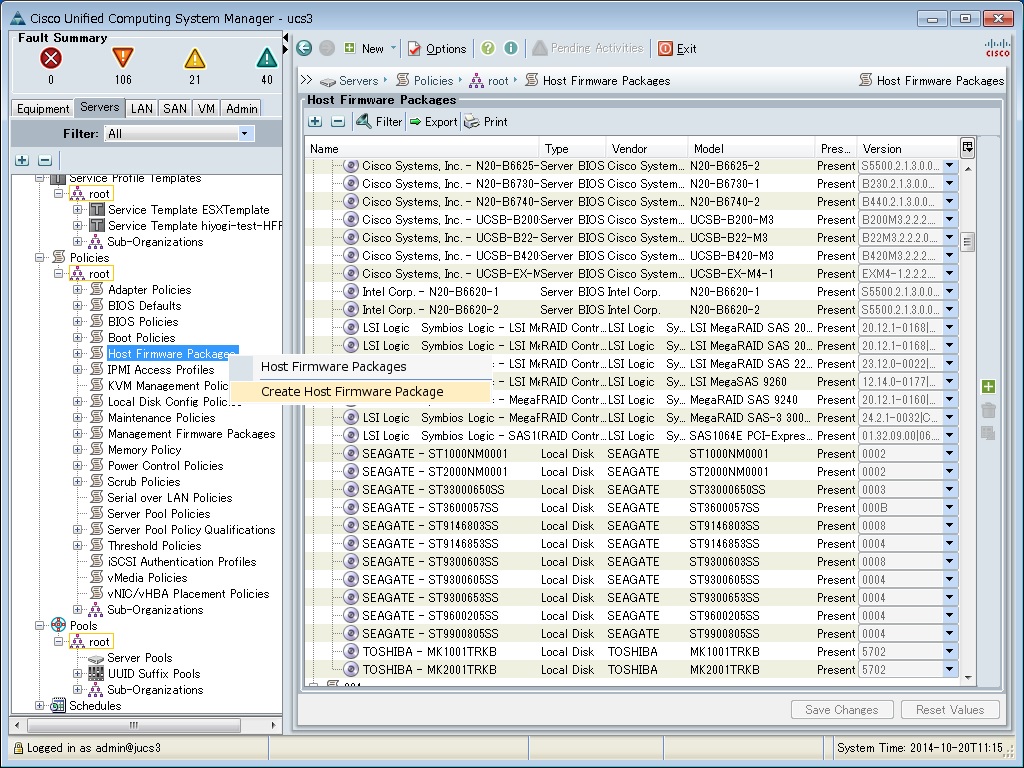Sort table by Model column header
The height and width of the screenshot is (768, 1024).
[751, 148]
